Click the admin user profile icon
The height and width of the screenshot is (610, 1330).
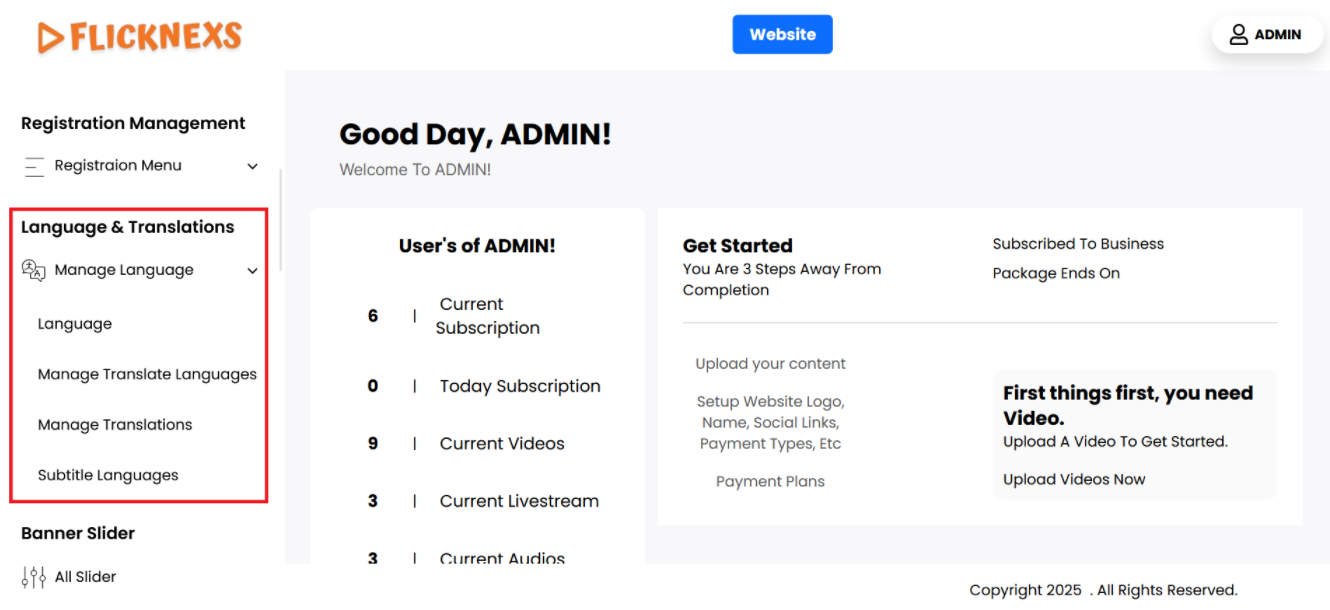pos(1238,35)
